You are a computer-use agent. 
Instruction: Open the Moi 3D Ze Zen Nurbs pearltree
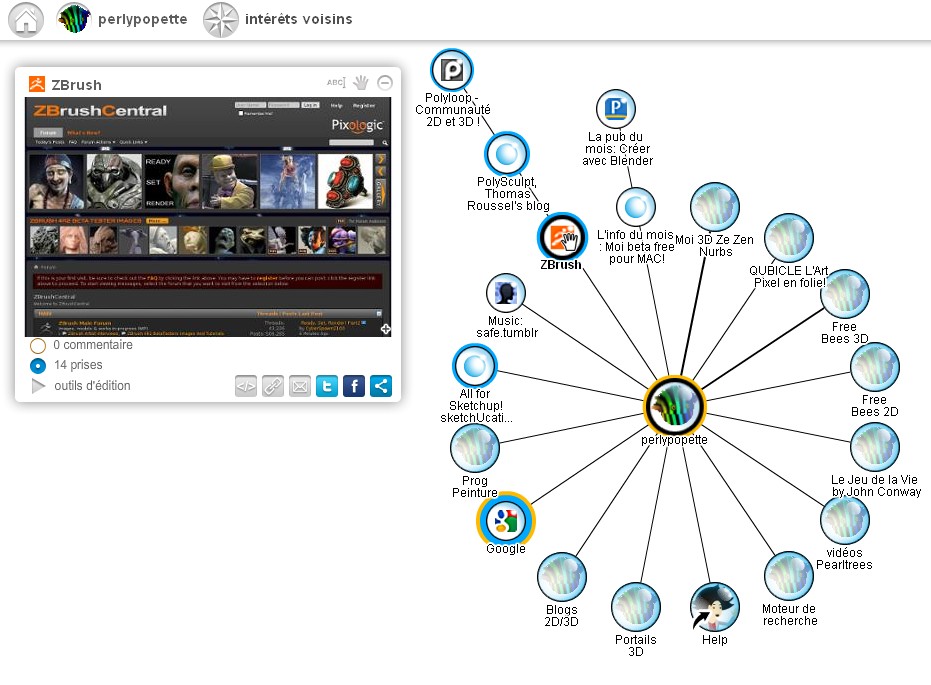click(x=714, y=207)
